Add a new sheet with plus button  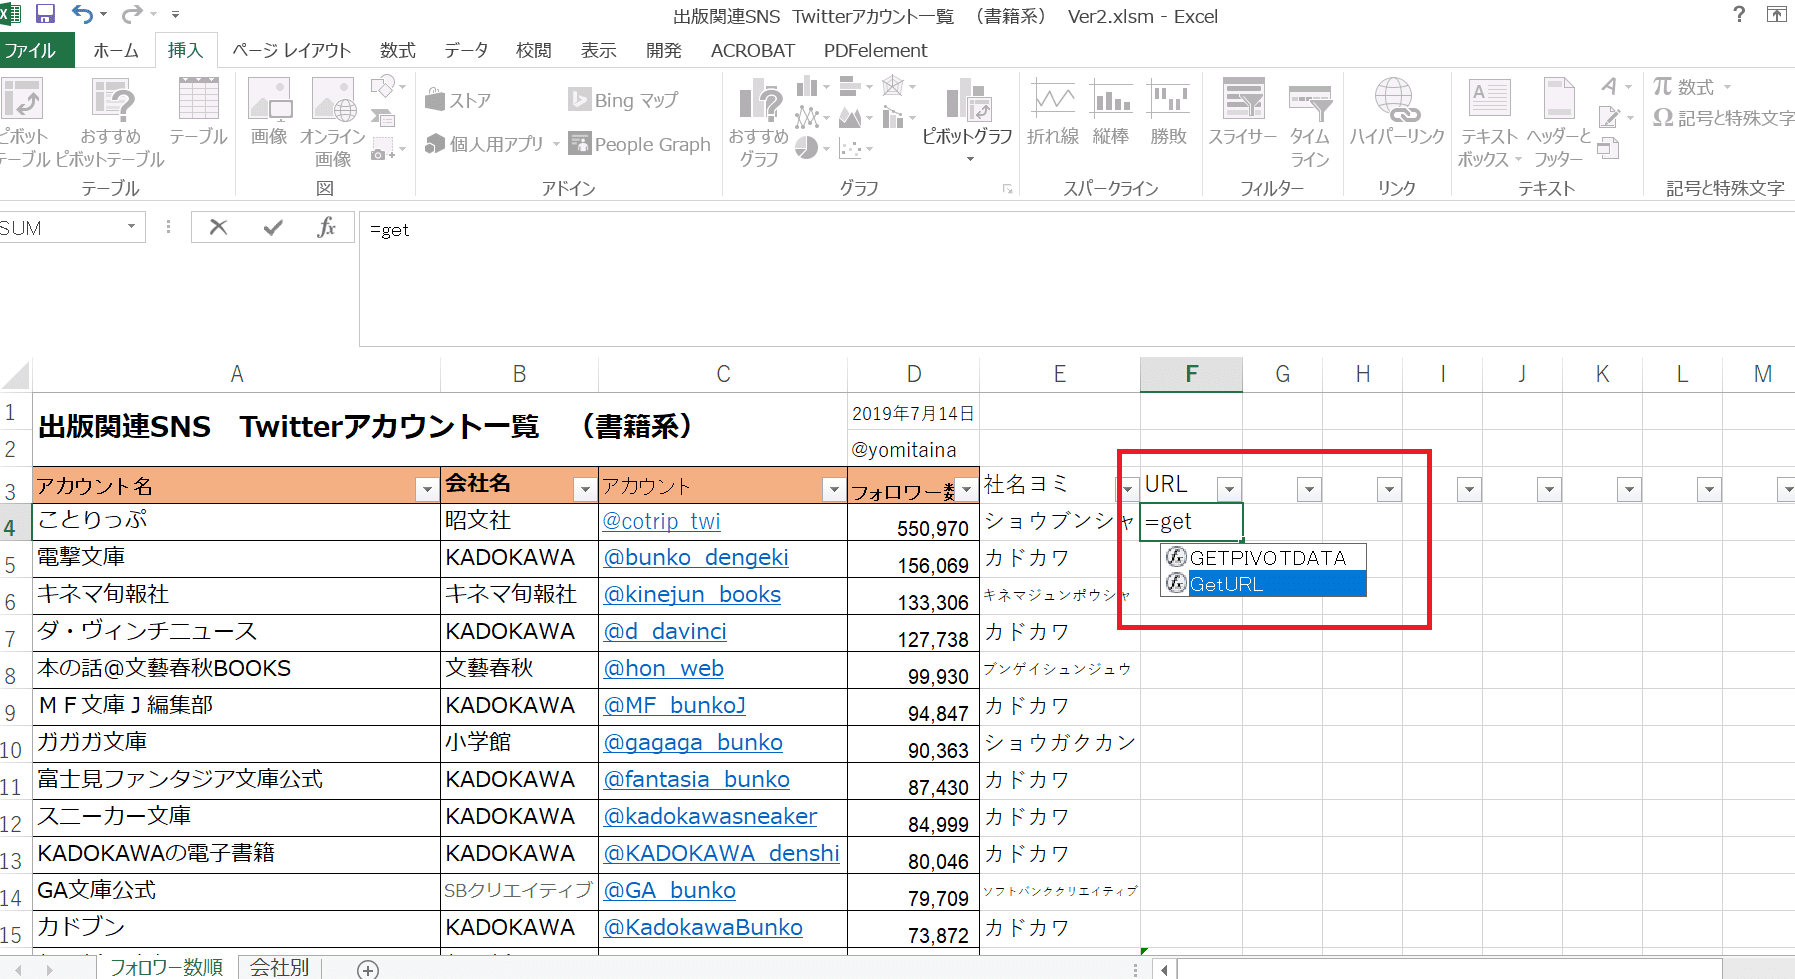click(368, 968)
